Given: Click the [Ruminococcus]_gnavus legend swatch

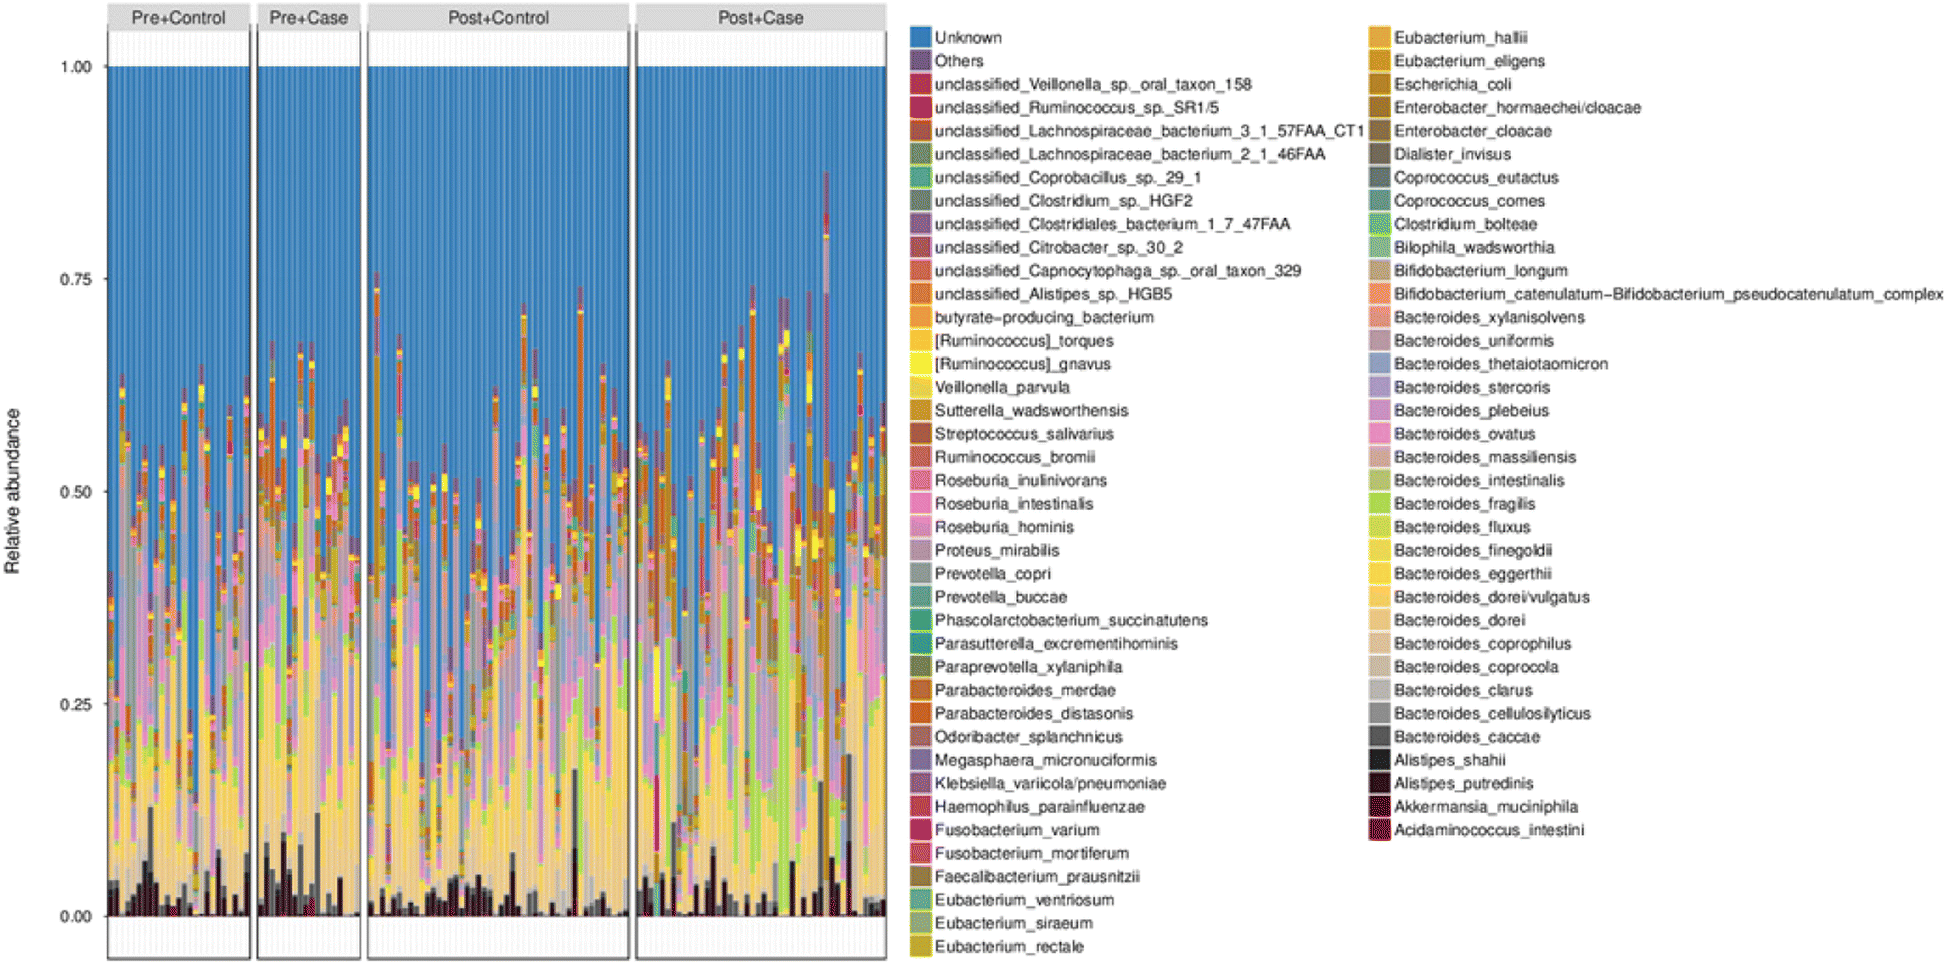Looking at the screenshot, I should coord(921,364).
